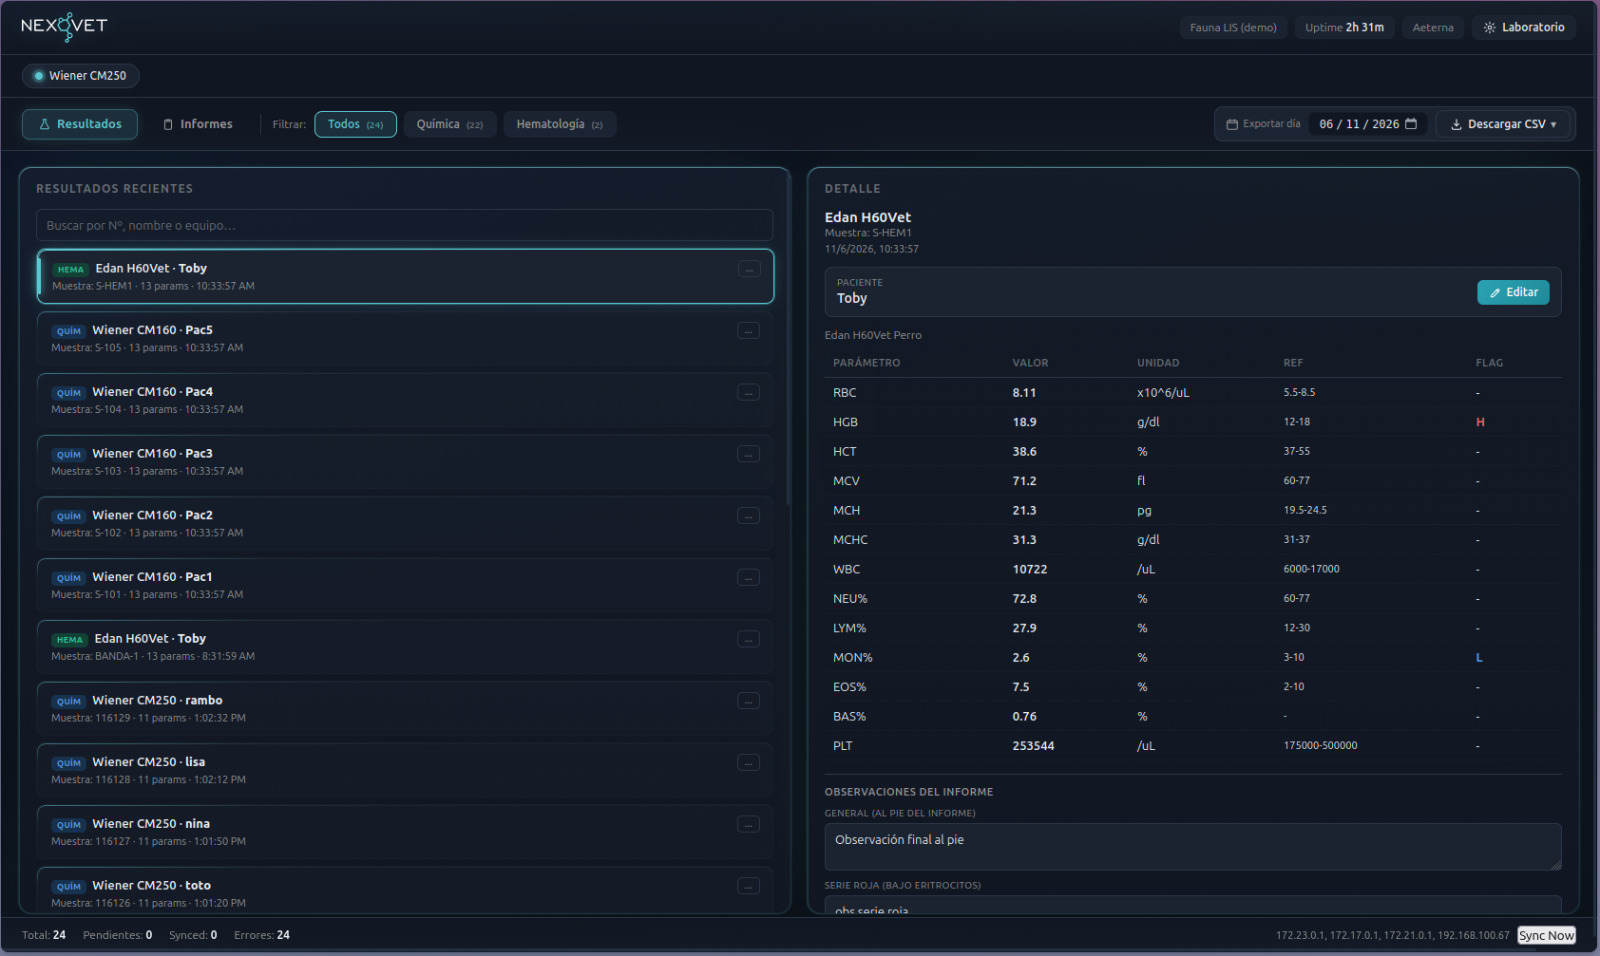Open options menu for Toby S-HEM1 result

pos(749,269)
